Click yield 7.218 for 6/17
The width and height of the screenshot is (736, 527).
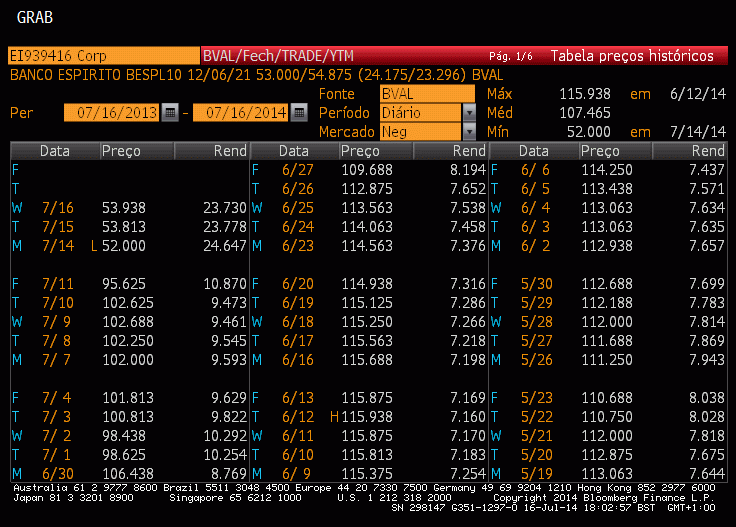(468, 341)
